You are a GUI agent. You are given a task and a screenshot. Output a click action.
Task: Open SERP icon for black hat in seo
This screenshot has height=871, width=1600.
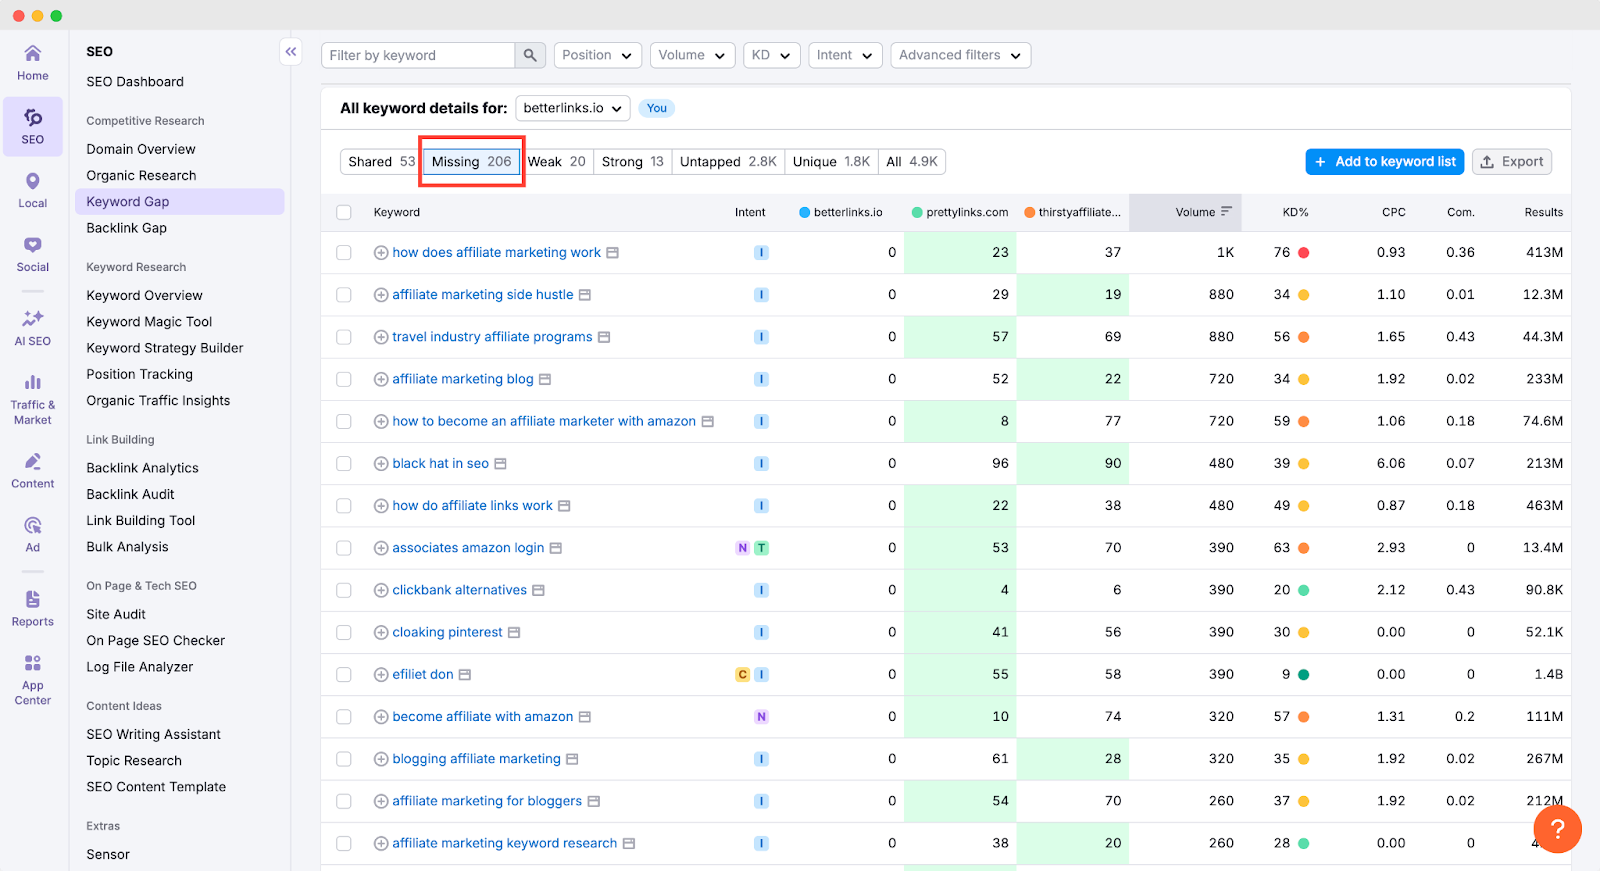pos(501,464)
